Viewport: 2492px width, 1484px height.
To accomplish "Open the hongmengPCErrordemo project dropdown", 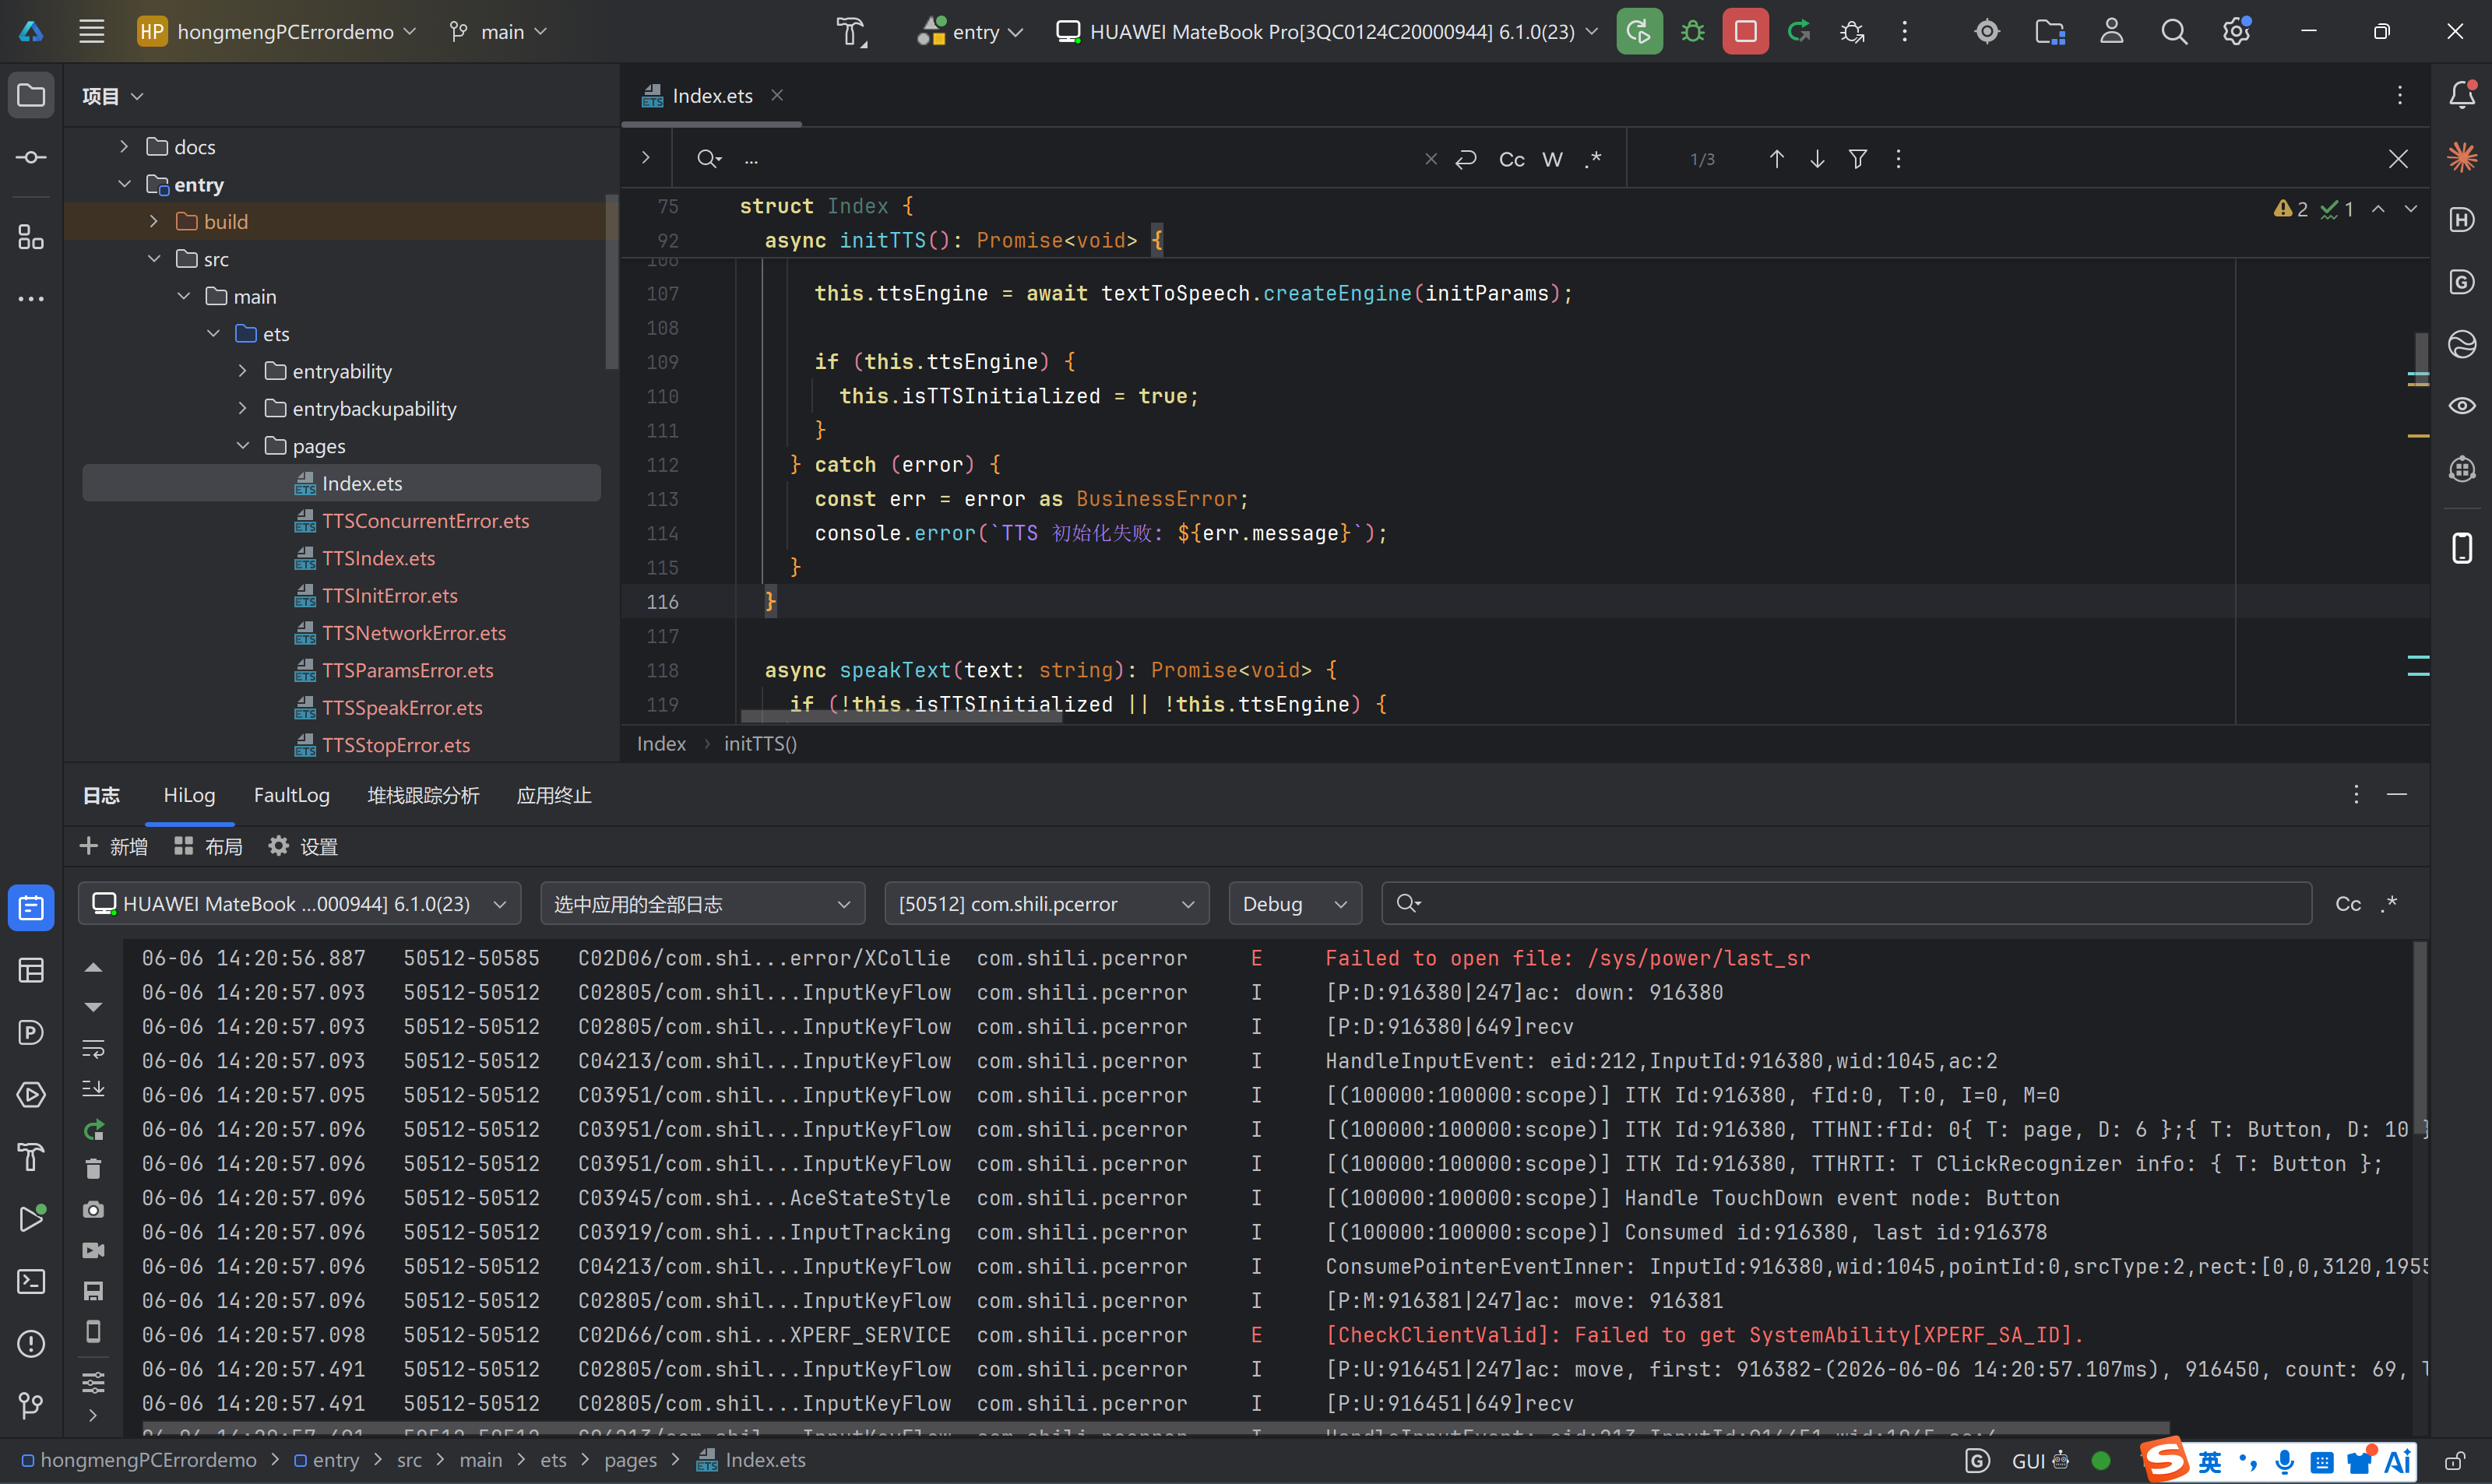I will pos(277,32).
